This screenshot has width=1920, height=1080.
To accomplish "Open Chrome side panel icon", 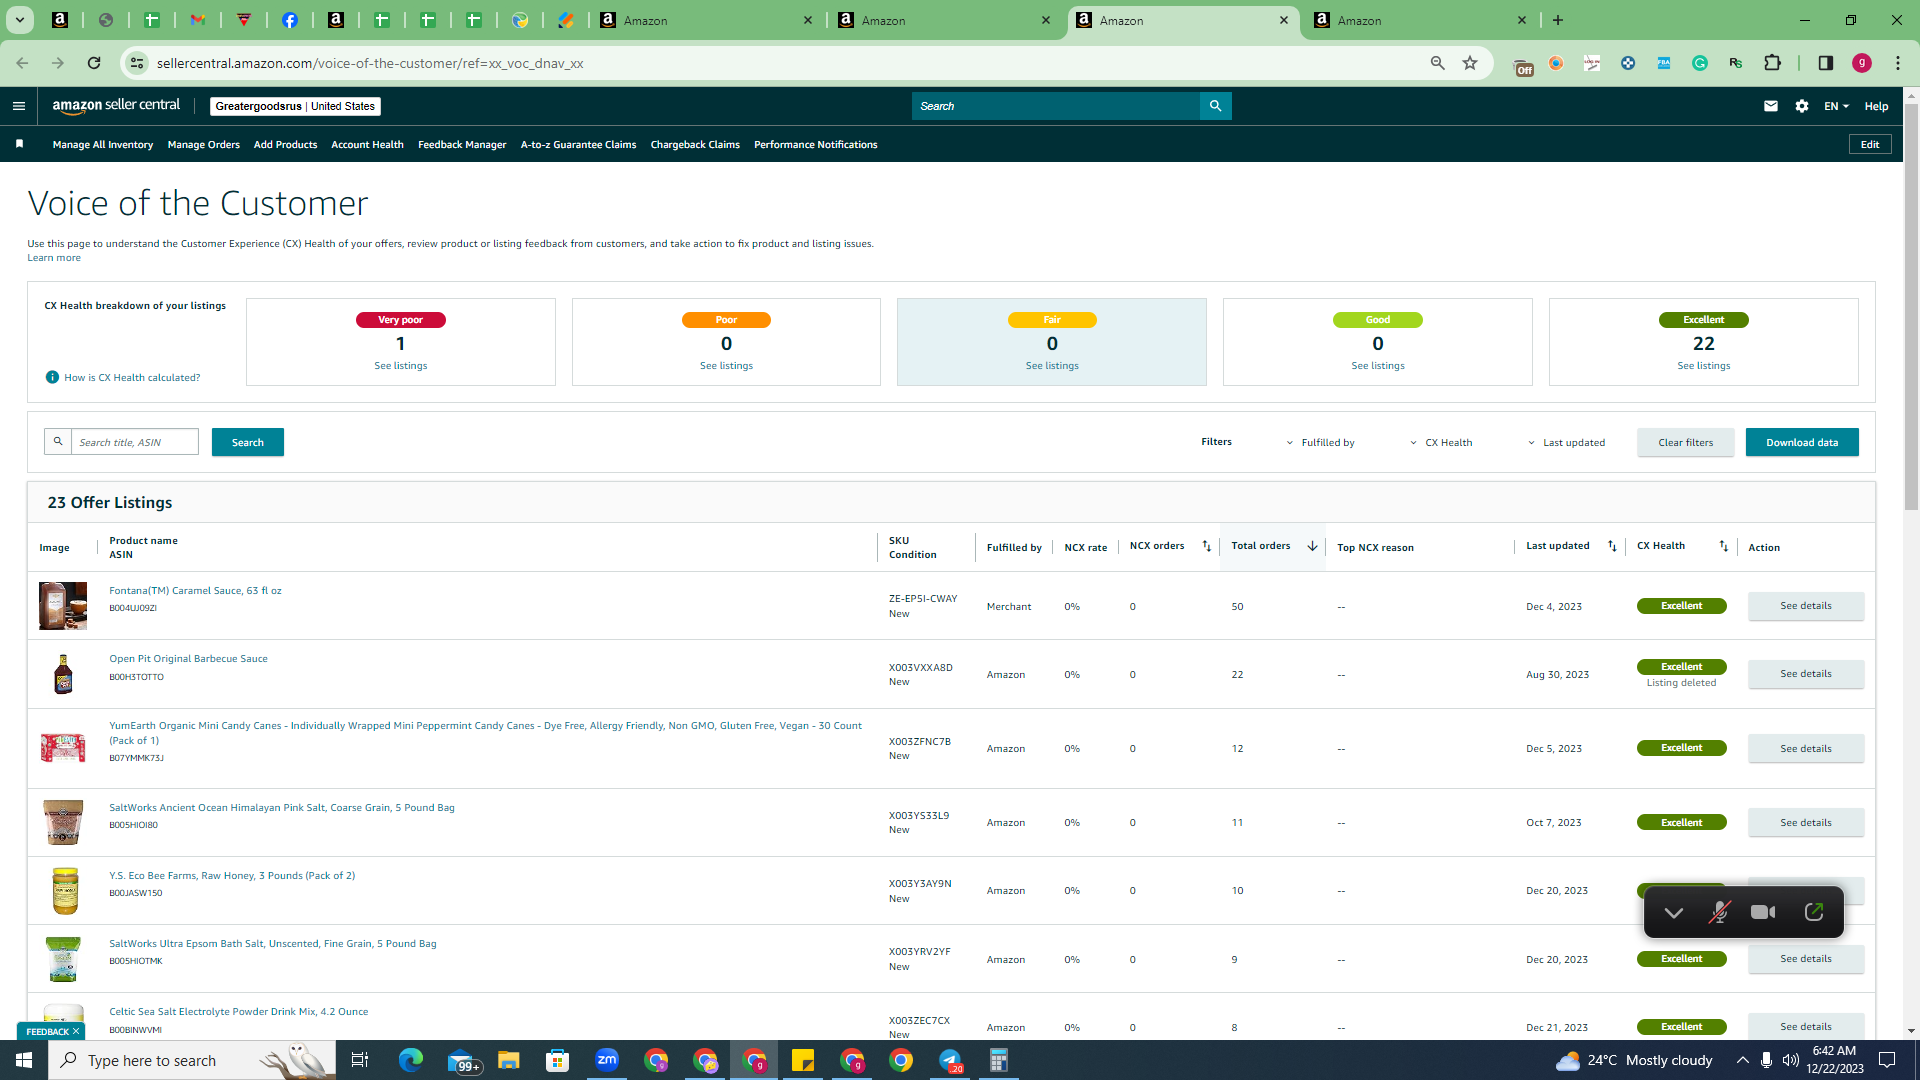I will coord(1826,63).
